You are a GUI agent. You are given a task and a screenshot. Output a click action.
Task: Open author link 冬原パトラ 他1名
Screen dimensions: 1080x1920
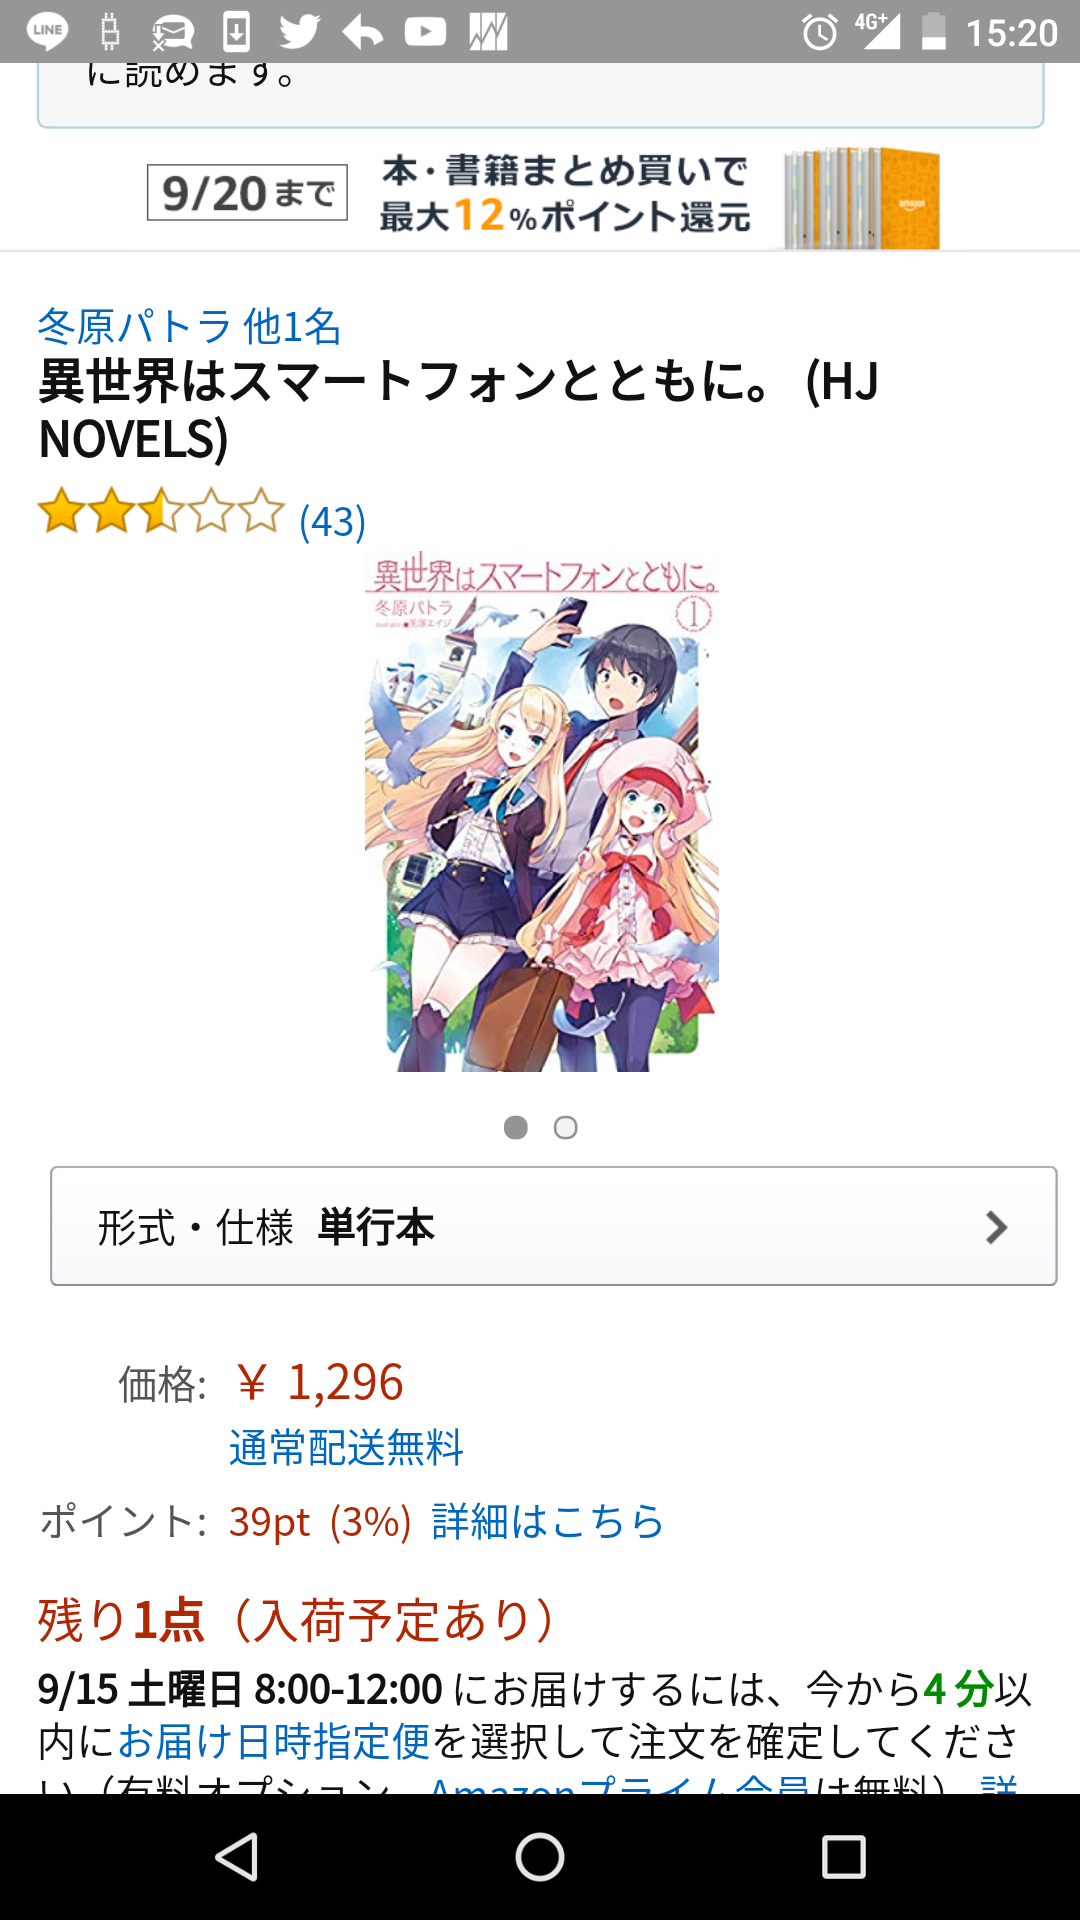[x=189, y=326]
